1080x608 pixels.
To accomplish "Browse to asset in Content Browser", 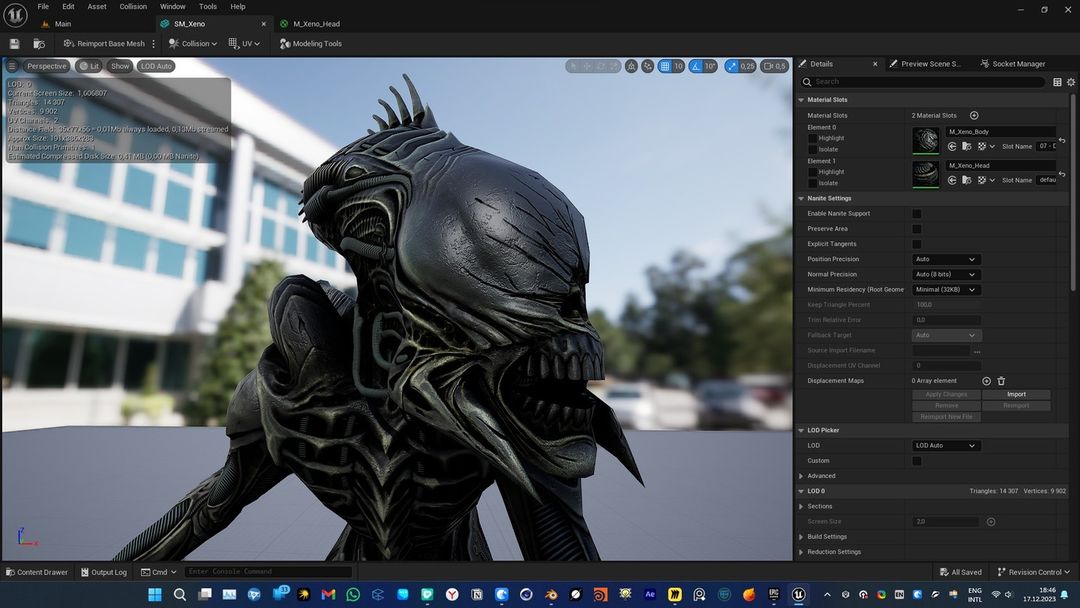I will click(39, 44).
